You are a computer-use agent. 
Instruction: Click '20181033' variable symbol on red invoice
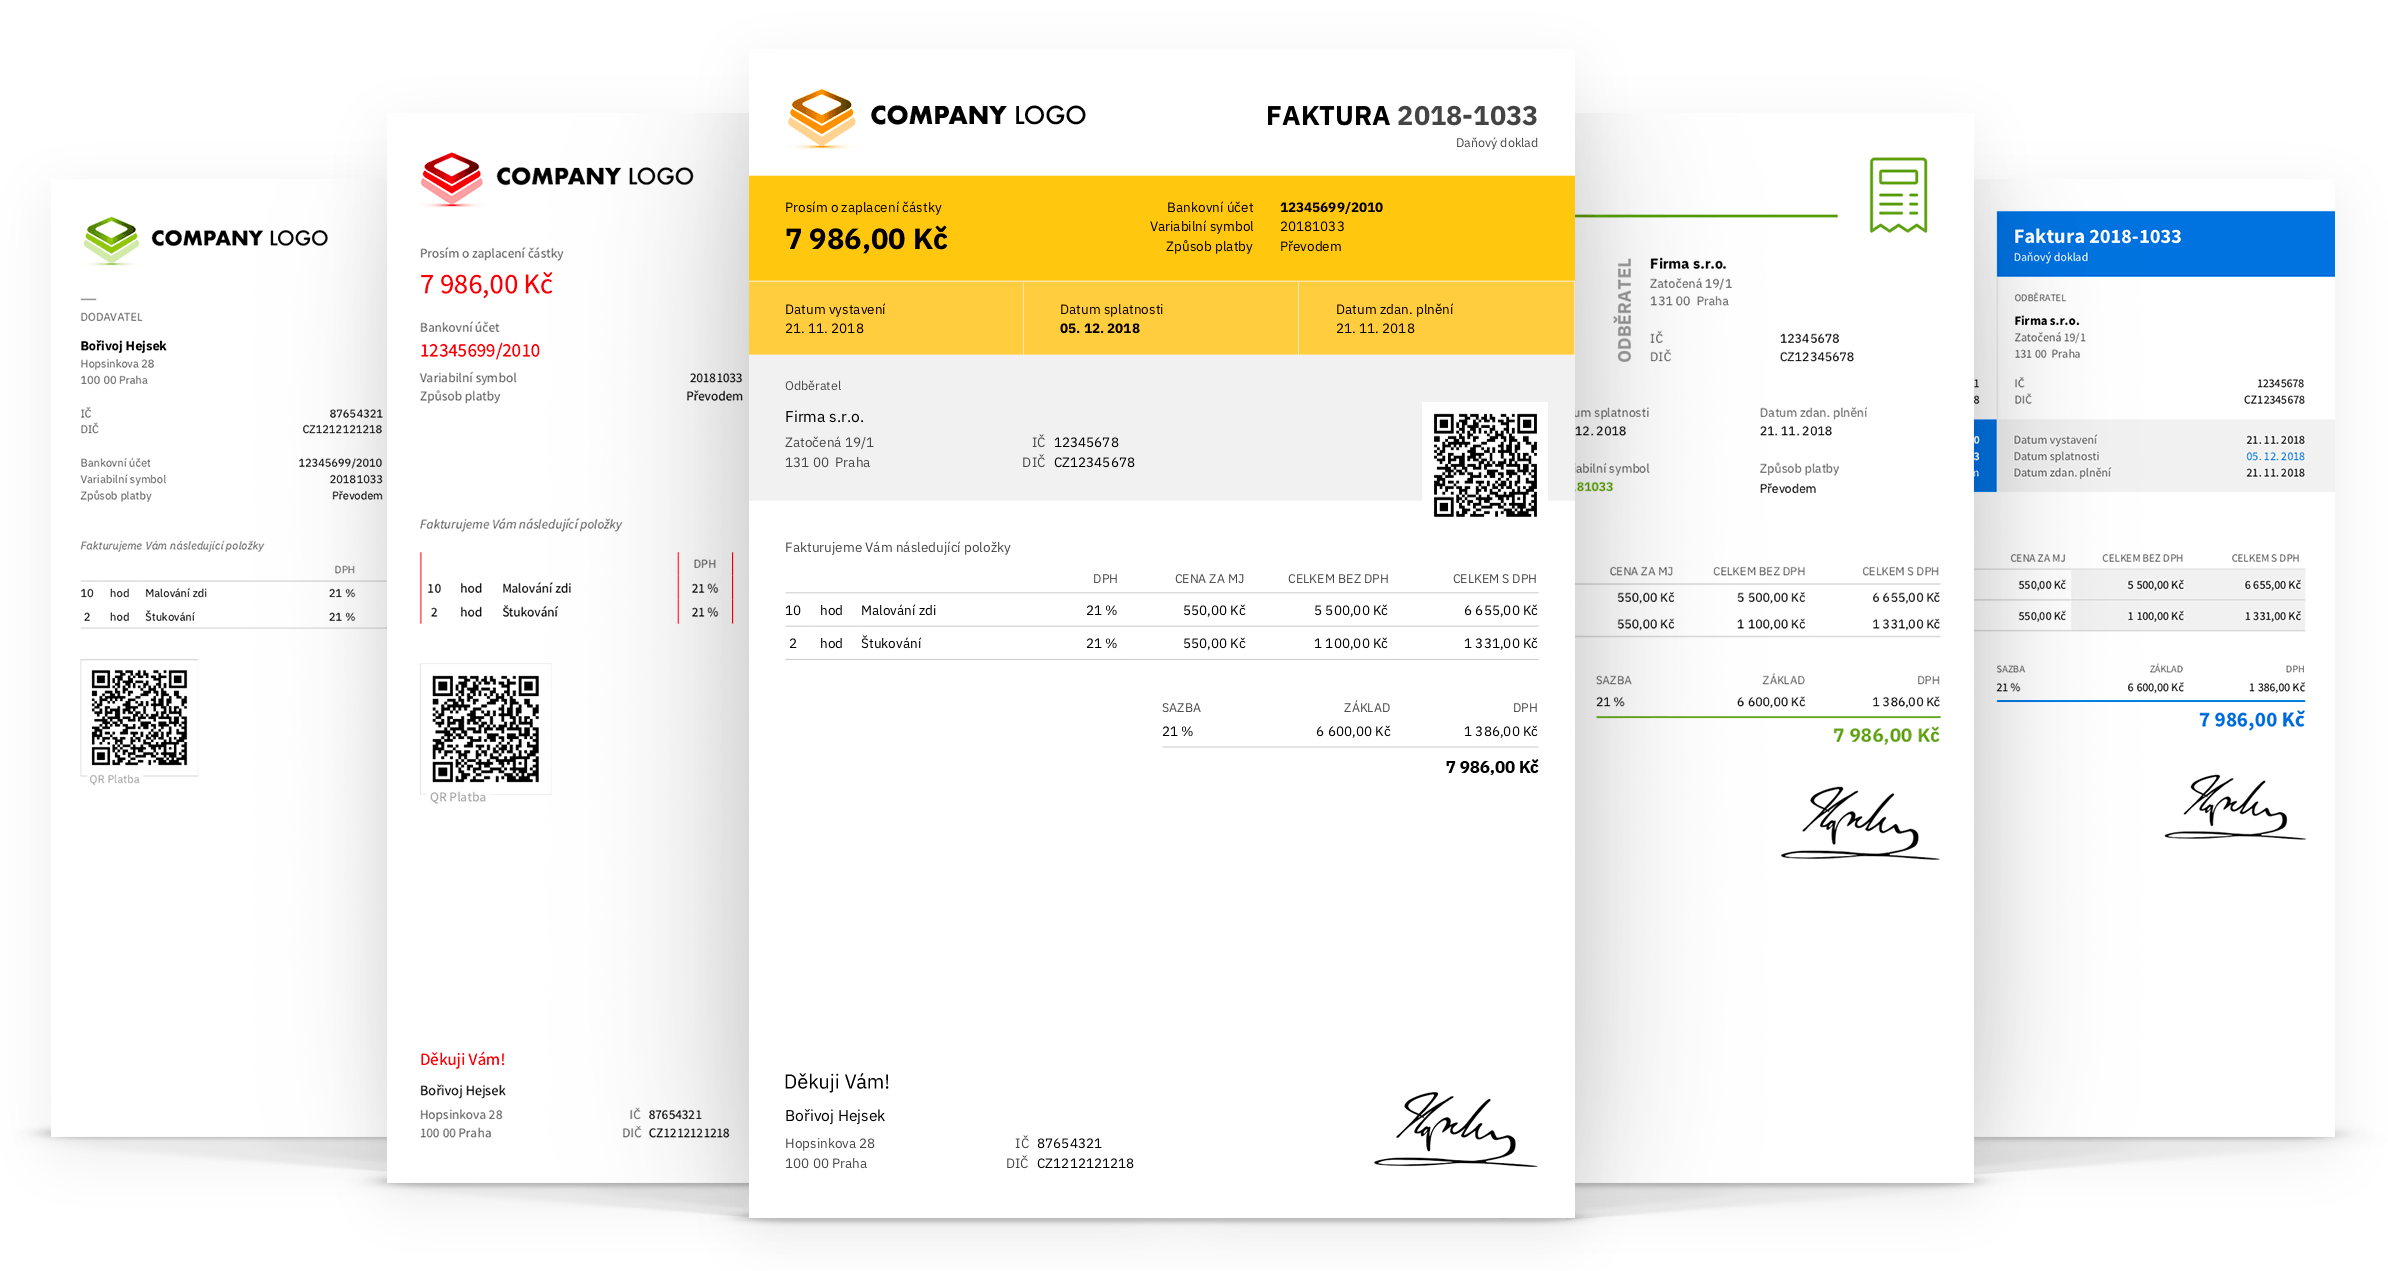coord(715,378)
